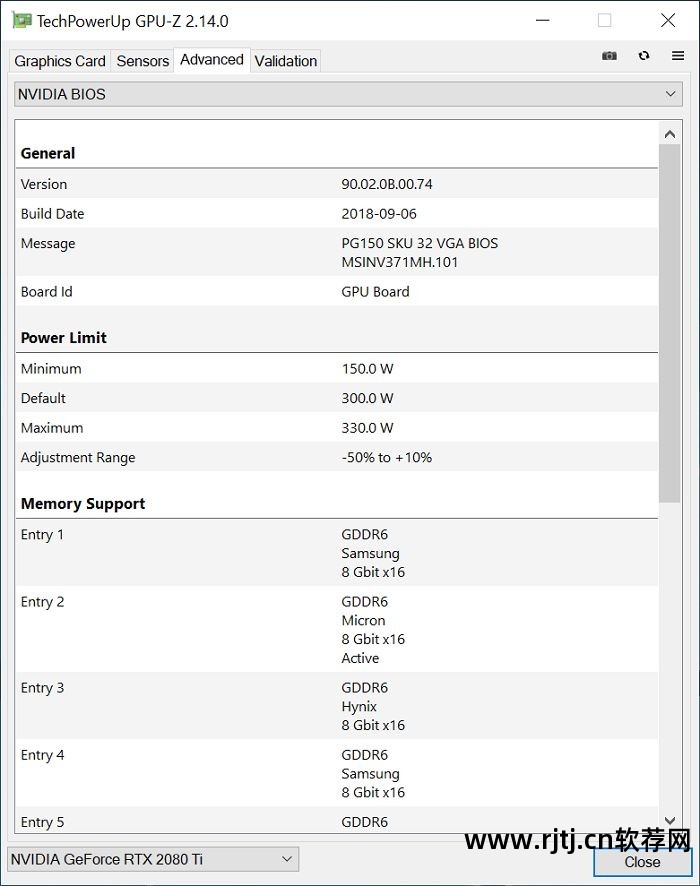This screenshot has height=886, width=700.
Task: Close the window using the title bar X
Action: click(668, 20)
